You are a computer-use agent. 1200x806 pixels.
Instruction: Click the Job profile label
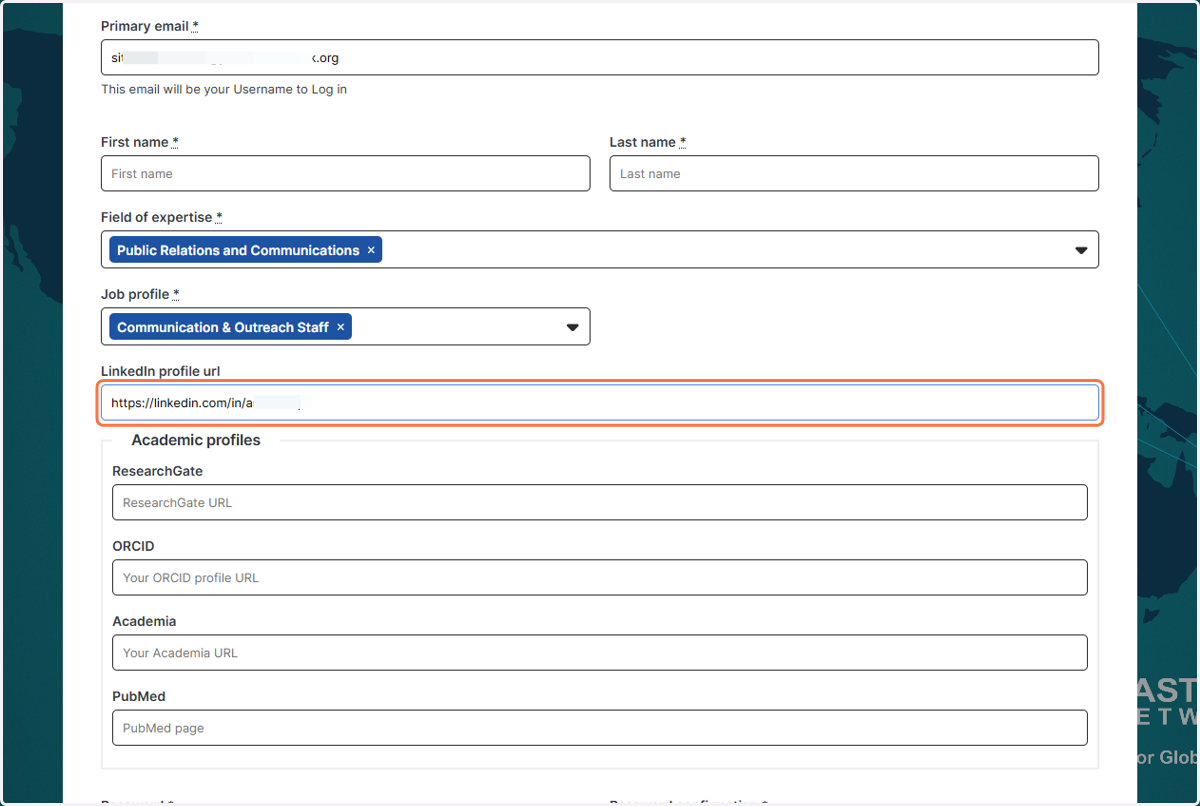click(140, 294)
